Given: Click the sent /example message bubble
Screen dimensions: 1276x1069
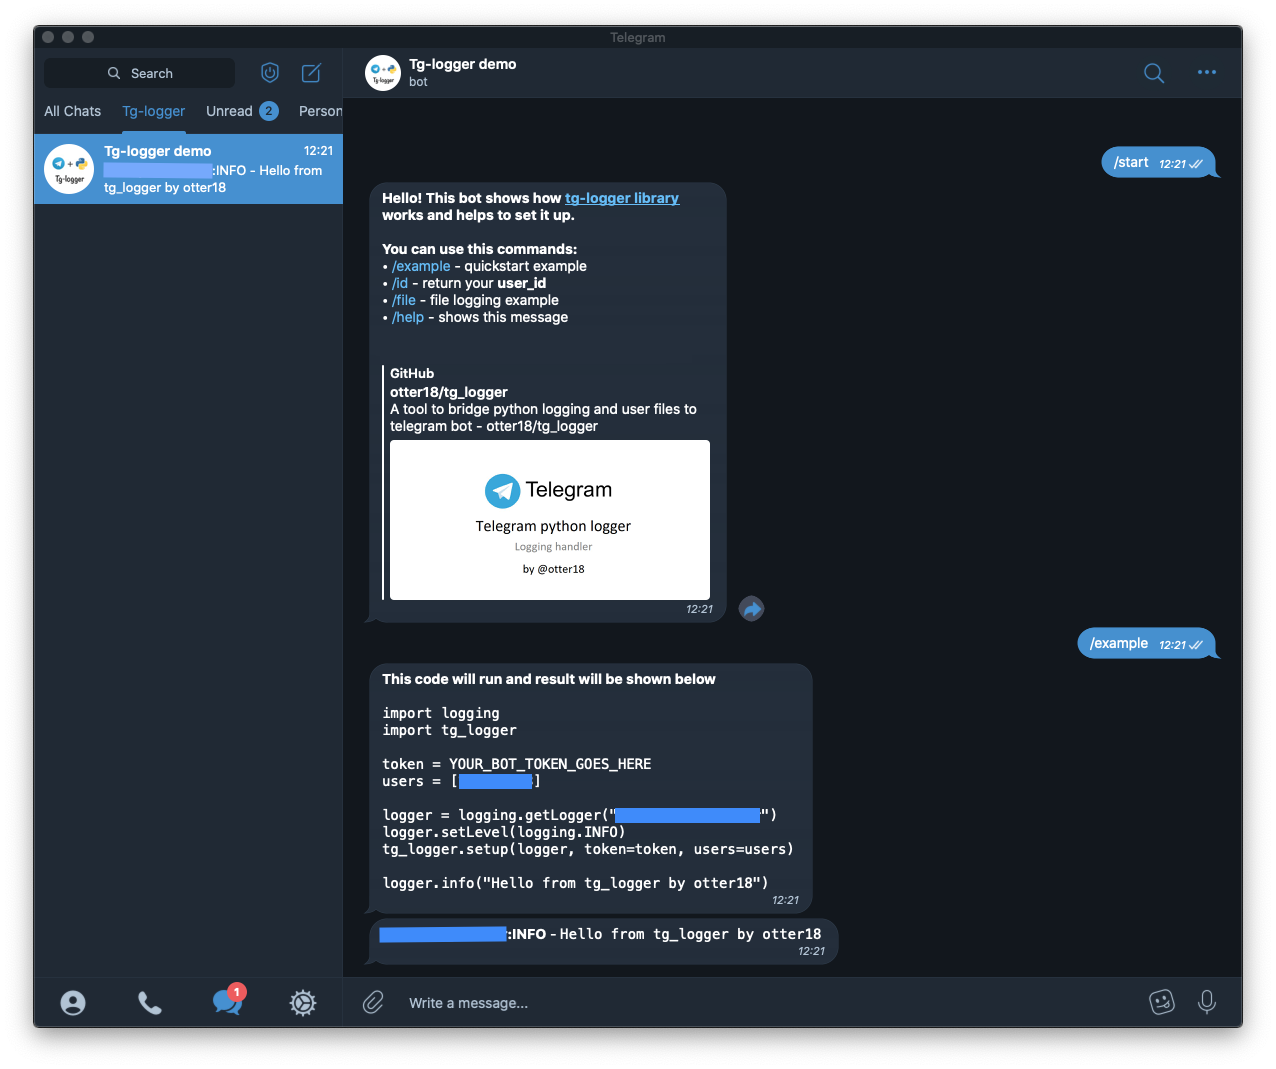Looking at the screenshot, I should point(1146,643).
